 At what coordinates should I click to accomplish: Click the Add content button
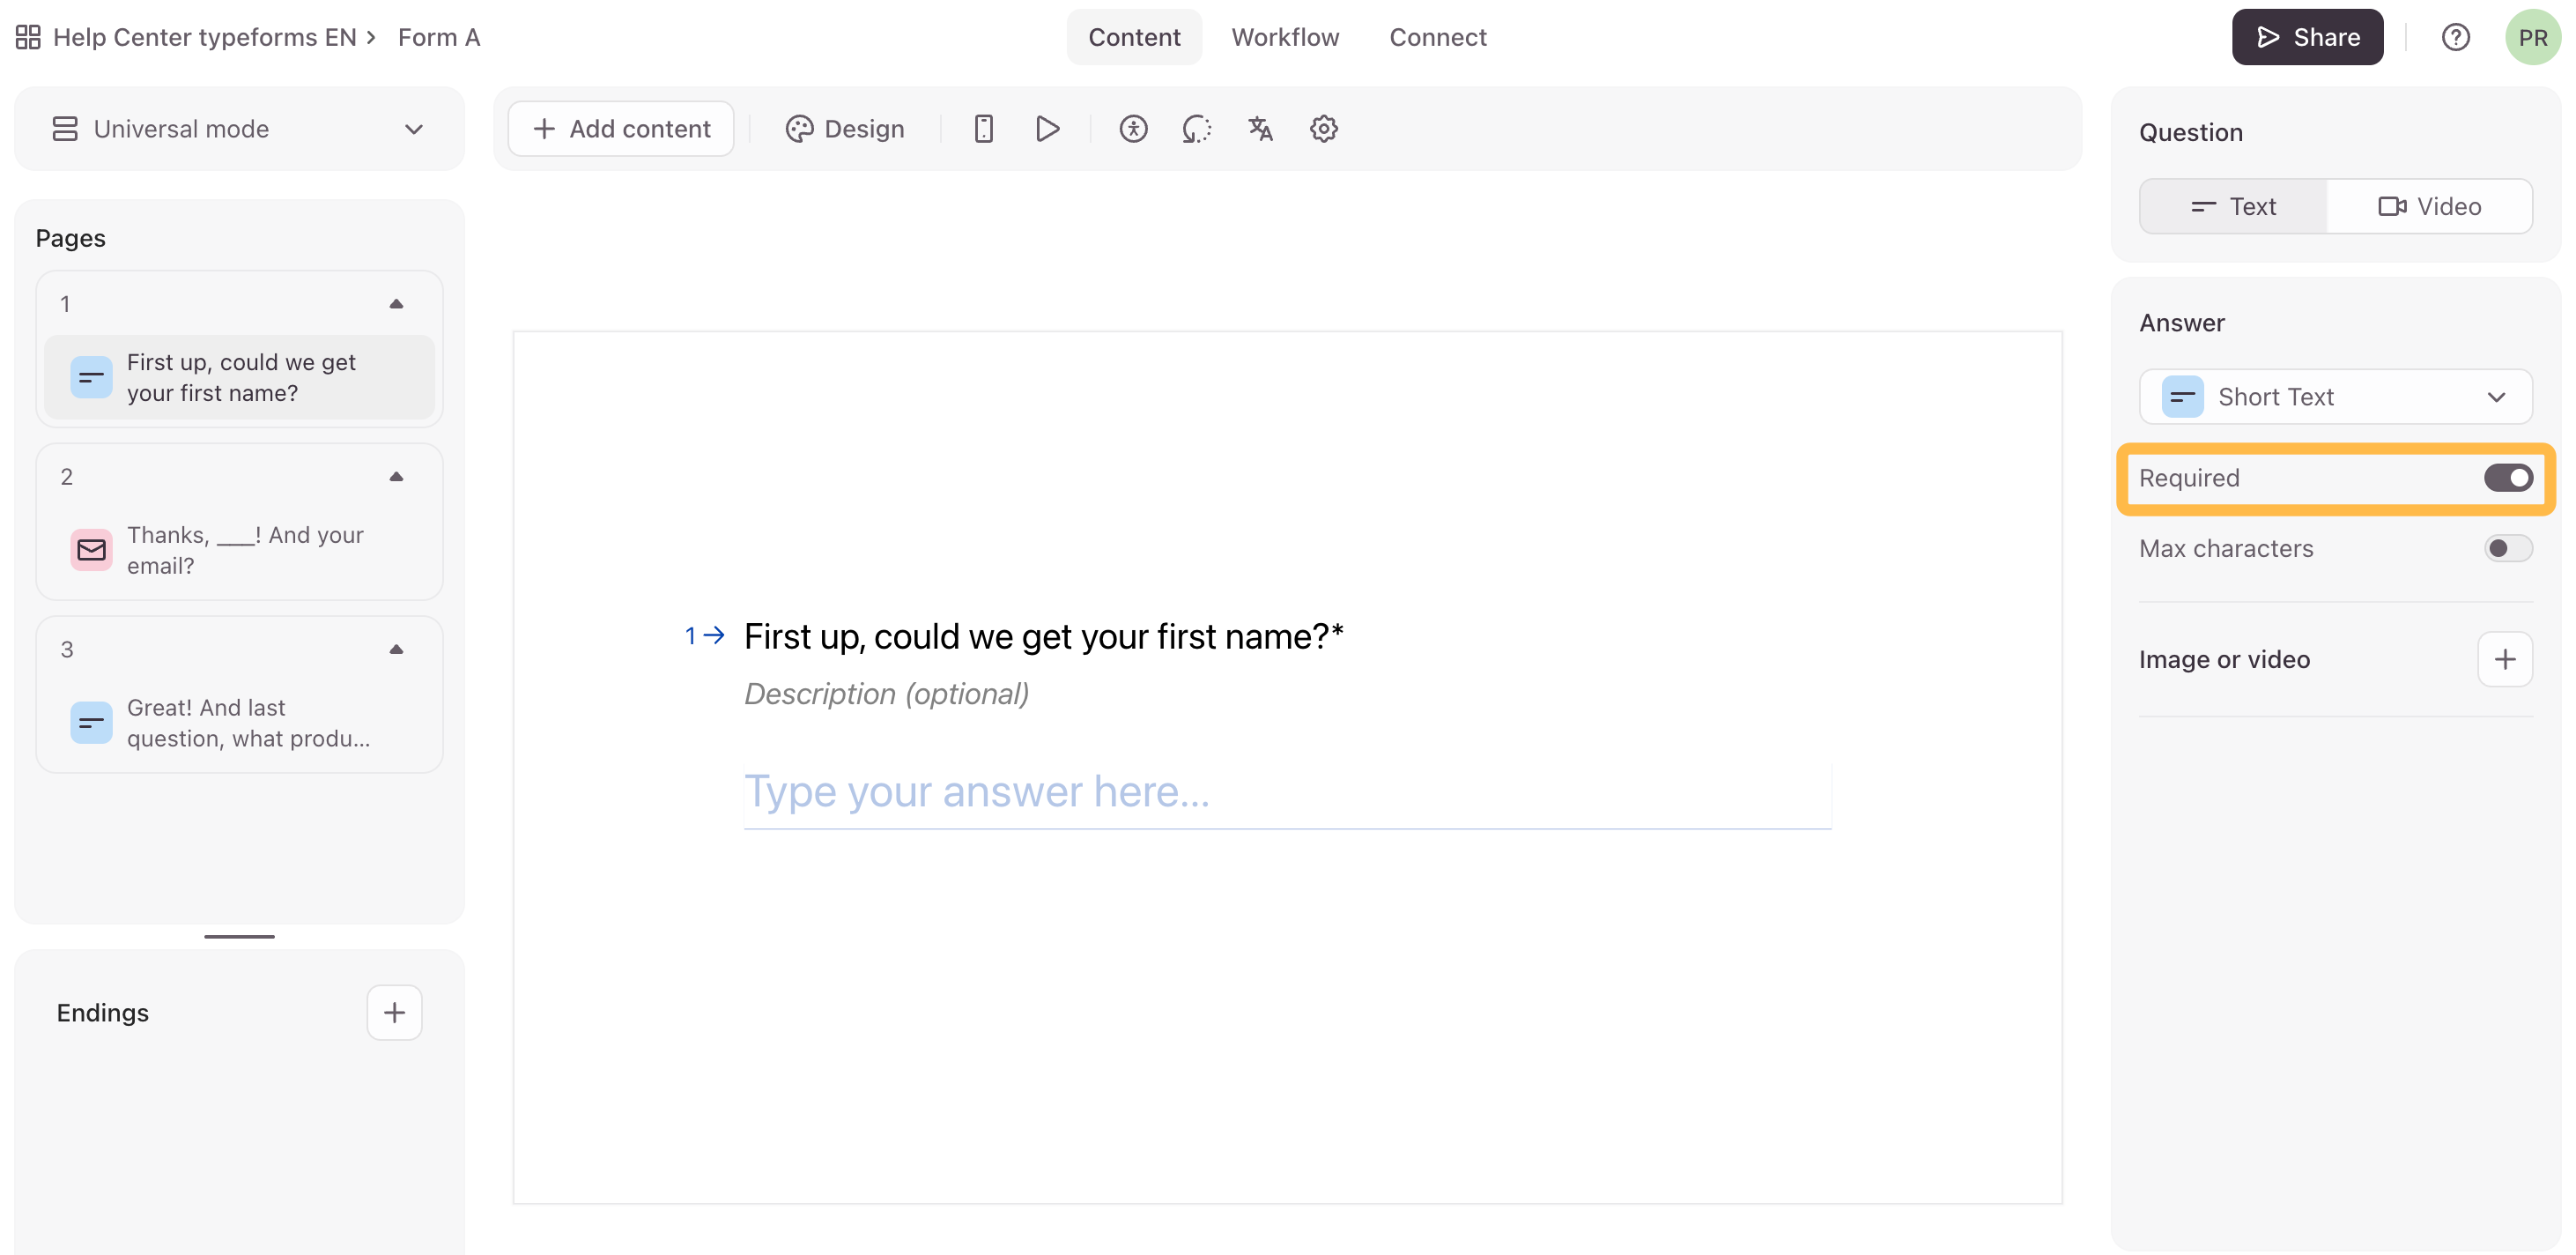point(621,129)
